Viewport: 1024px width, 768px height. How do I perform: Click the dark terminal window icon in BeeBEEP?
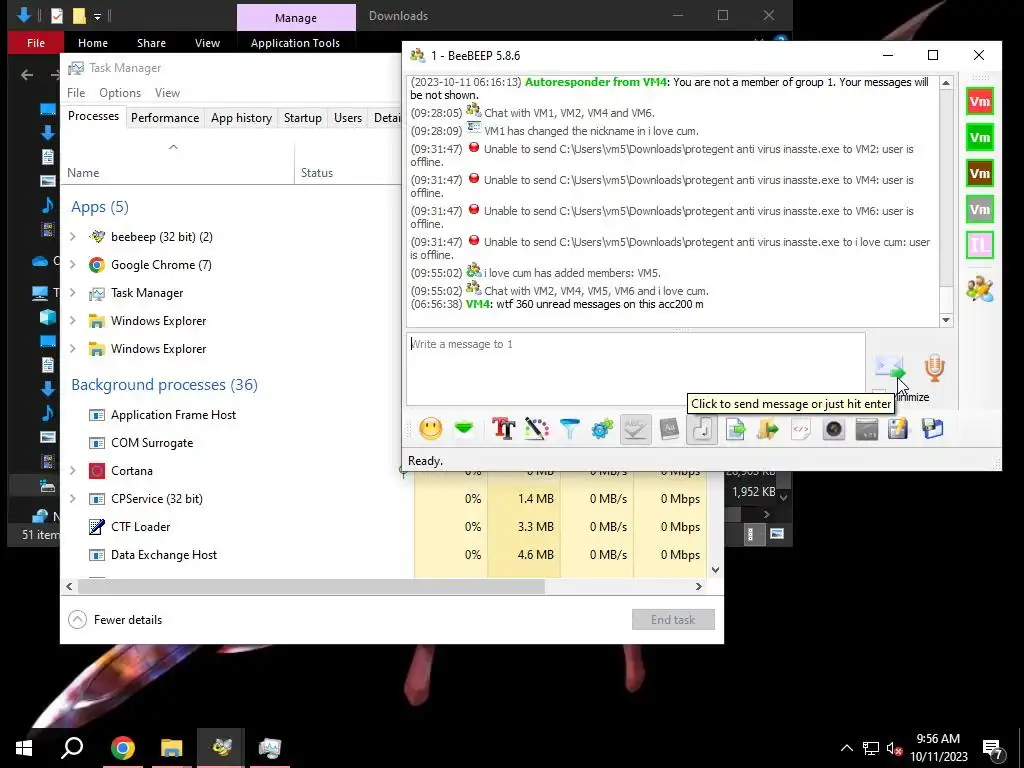[867, 429]
